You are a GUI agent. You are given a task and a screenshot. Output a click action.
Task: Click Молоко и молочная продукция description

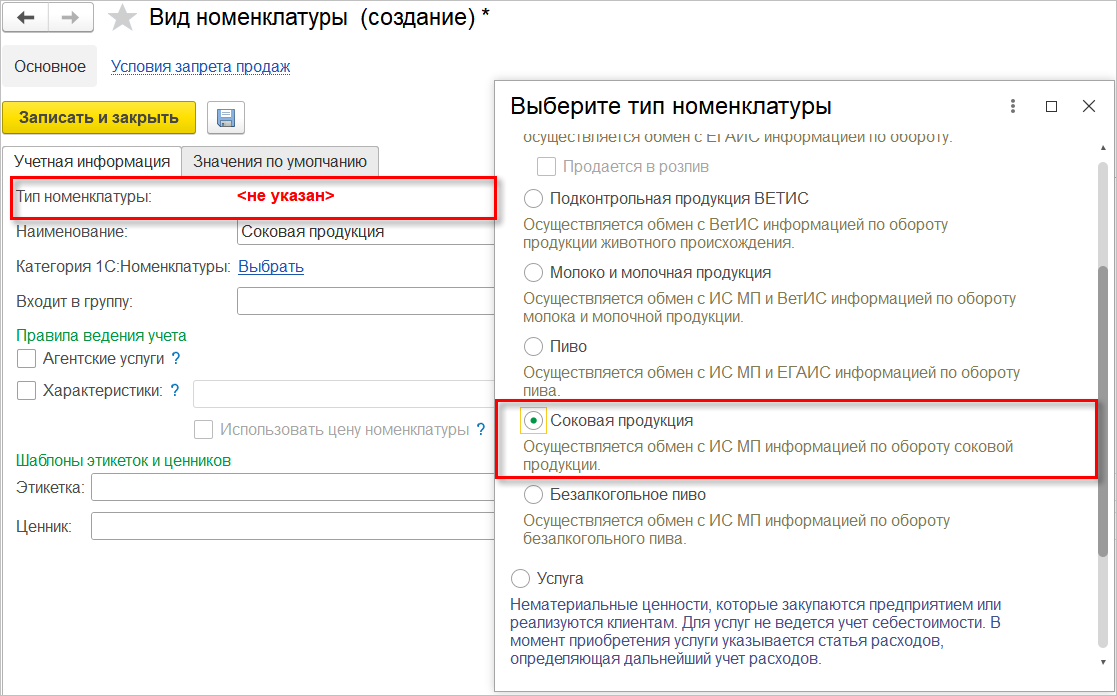pos(769,308)
